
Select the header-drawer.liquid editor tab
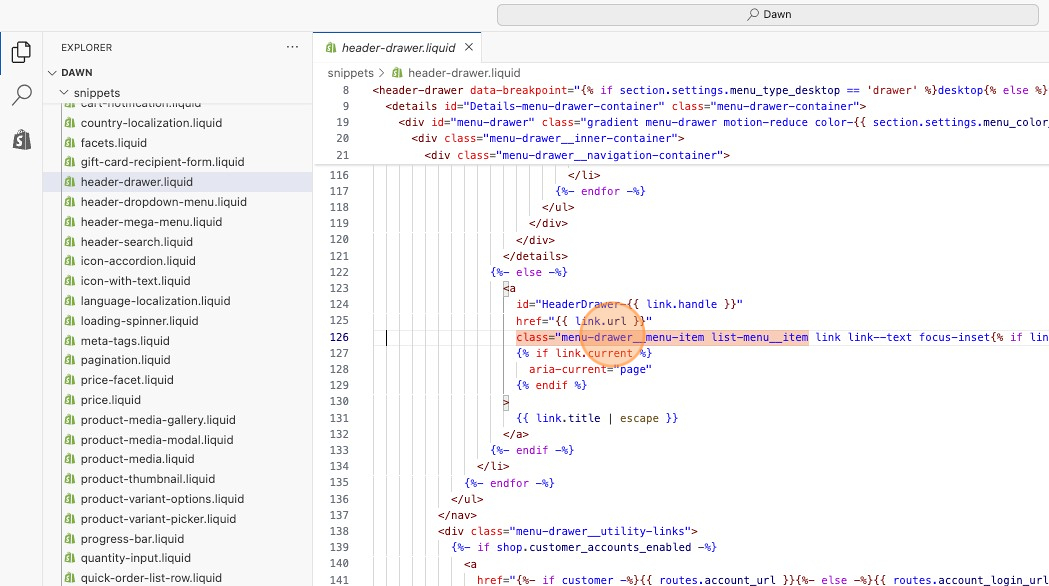click(397, 47)
